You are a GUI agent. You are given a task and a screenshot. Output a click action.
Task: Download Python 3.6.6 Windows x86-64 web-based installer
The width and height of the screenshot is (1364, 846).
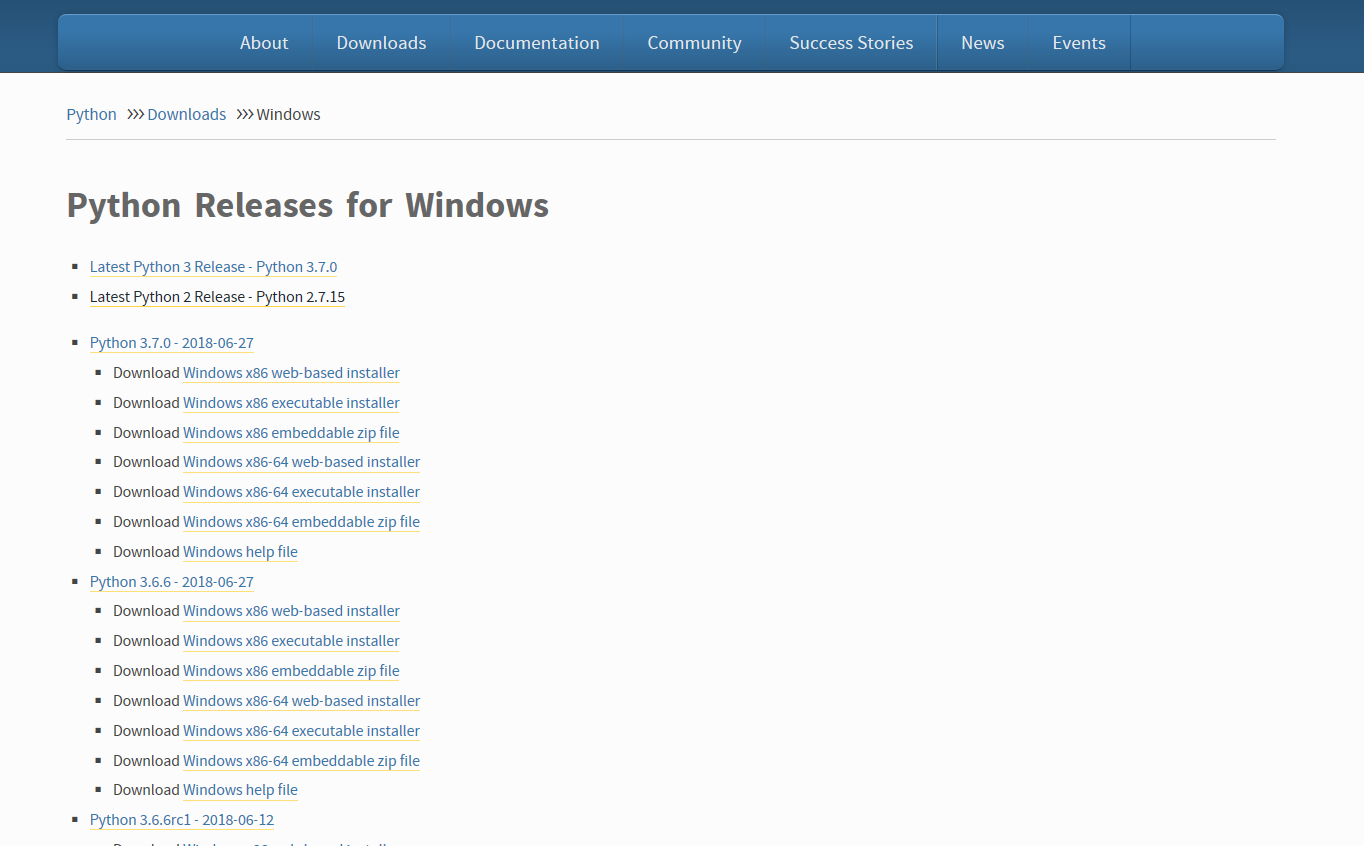[301, 701]
